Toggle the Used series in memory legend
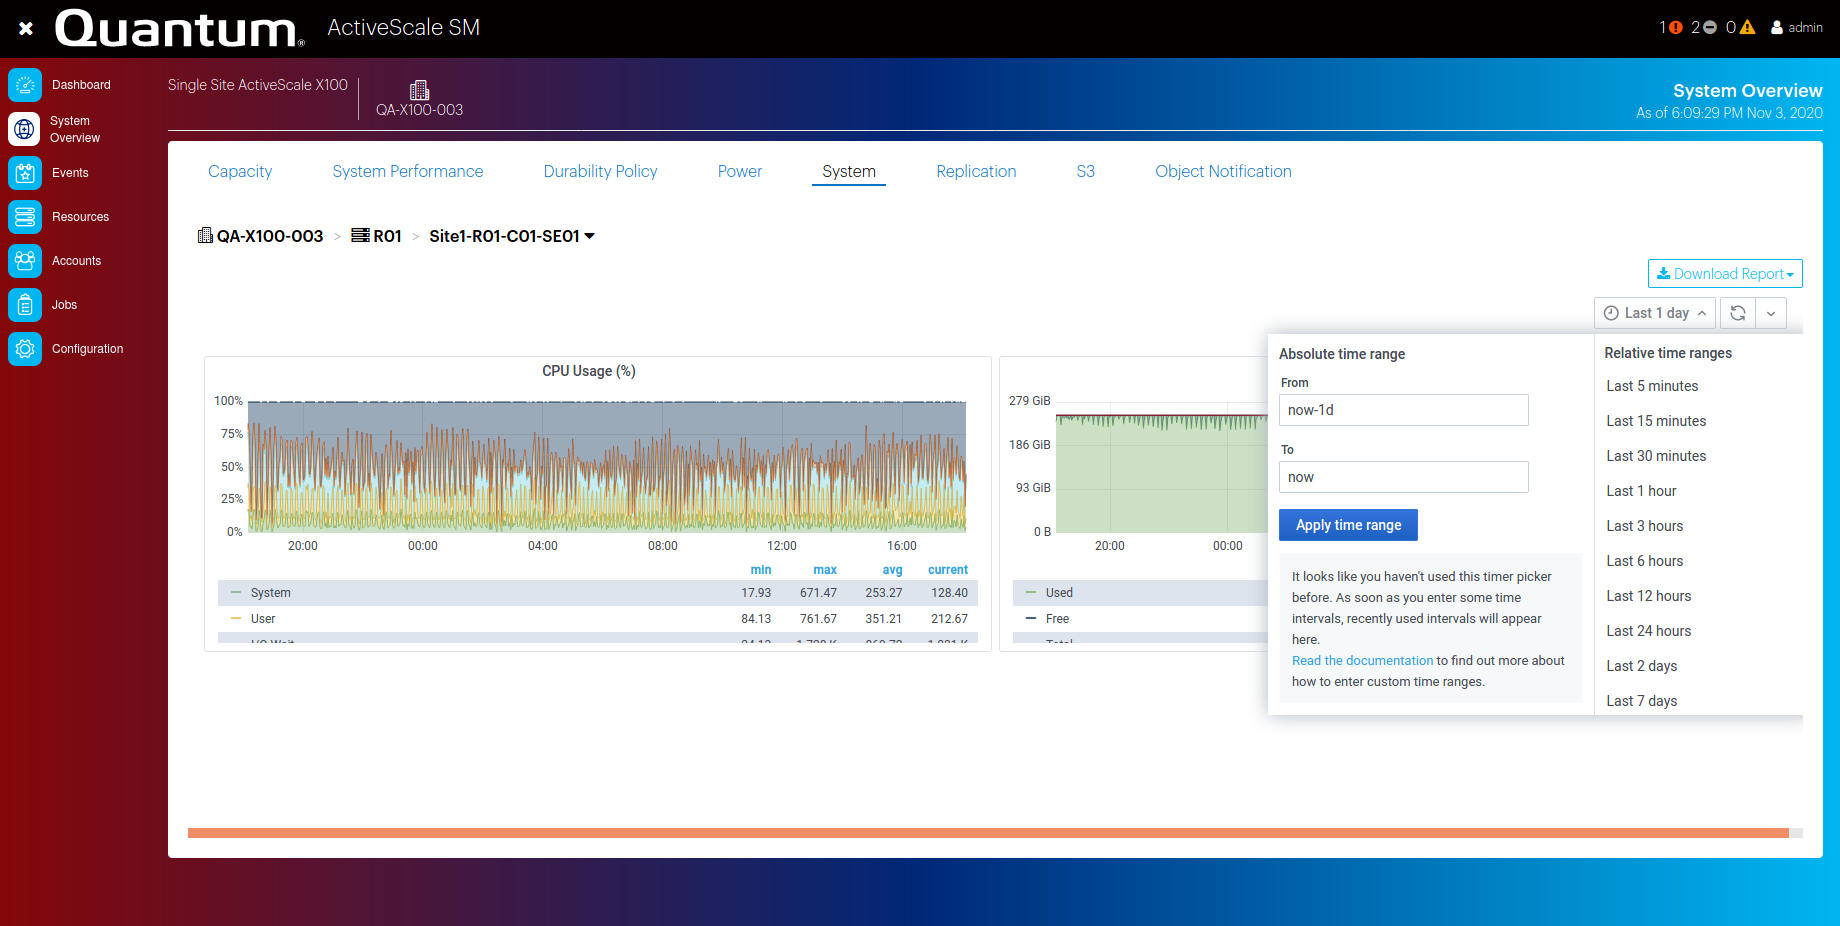The height and width of the screenshot is (926, 1840). (x=1058, y=593)
